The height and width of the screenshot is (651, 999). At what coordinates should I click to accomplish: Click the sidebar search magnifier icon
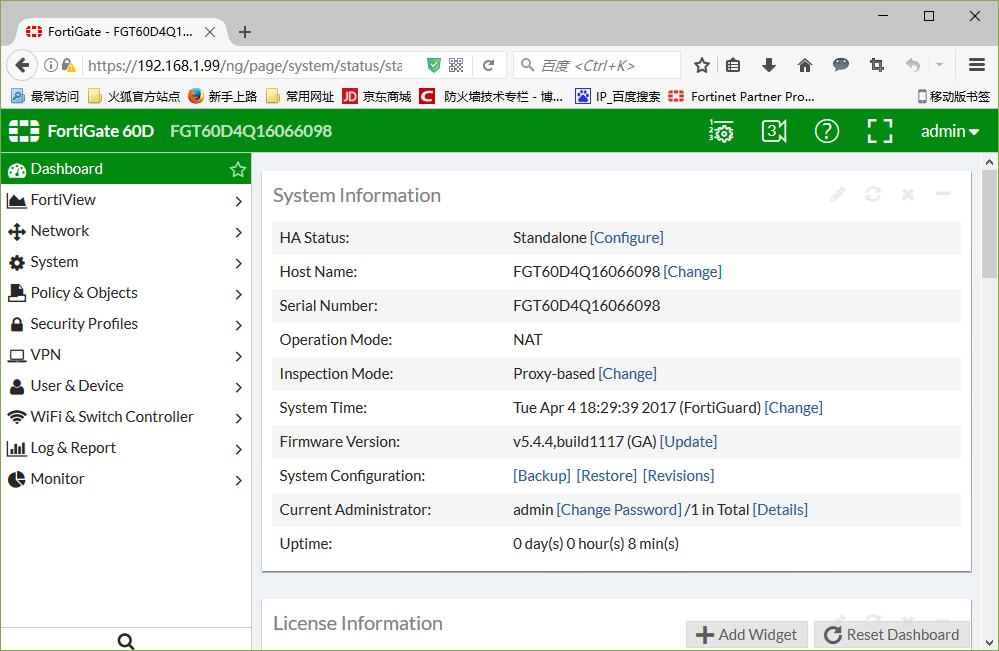click(x=126, y=641)
